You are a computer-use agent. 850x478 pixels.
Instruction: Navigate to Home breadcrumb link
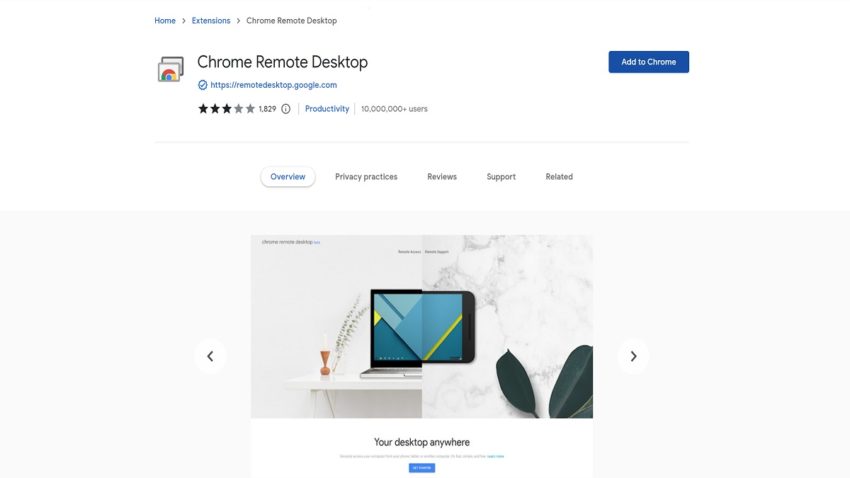(165, 21)
